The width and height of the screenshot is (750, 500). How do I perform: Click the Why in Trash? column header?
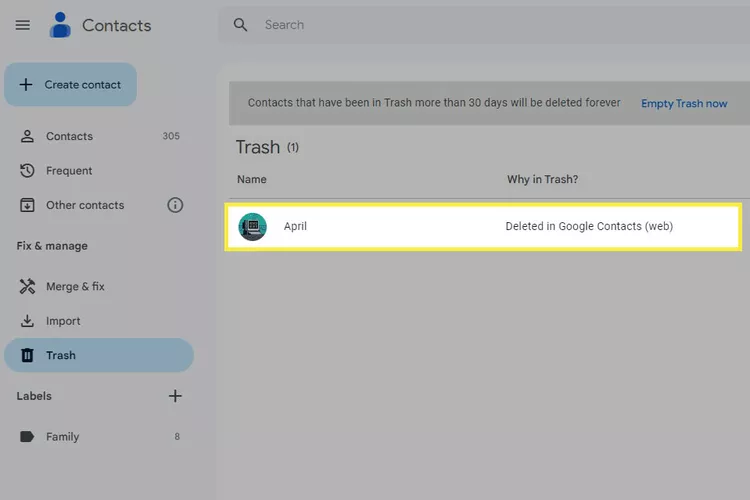(542, 180)
